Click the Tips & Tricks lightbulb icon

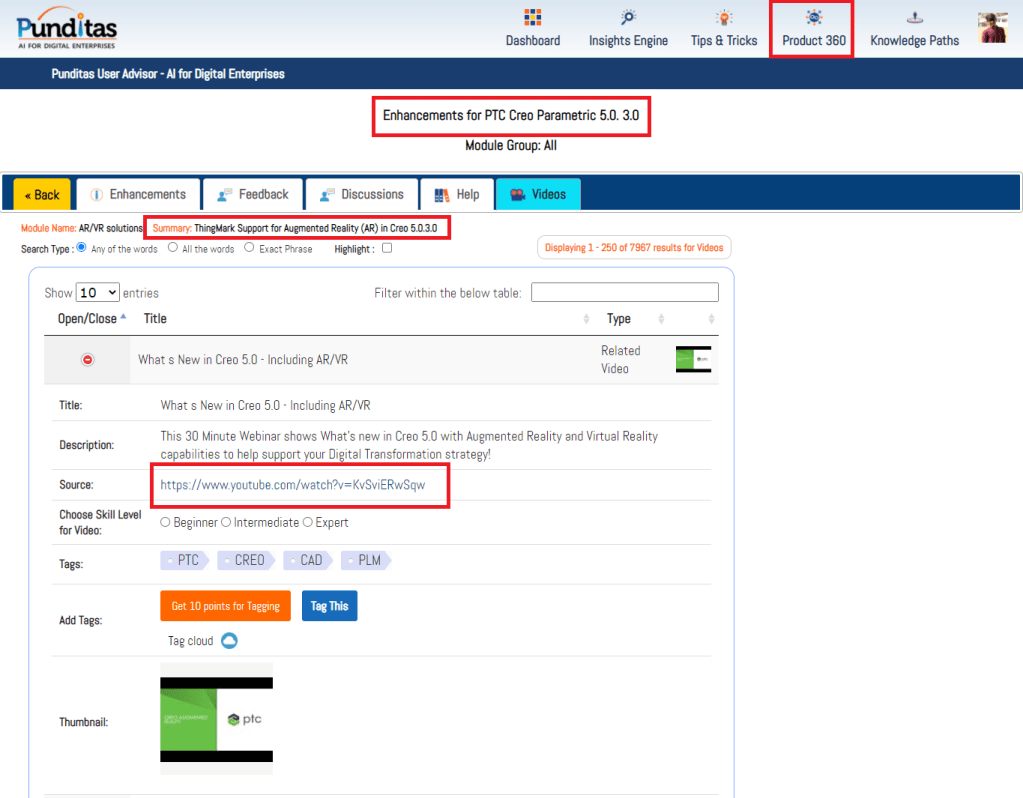(x=723, y=18)
